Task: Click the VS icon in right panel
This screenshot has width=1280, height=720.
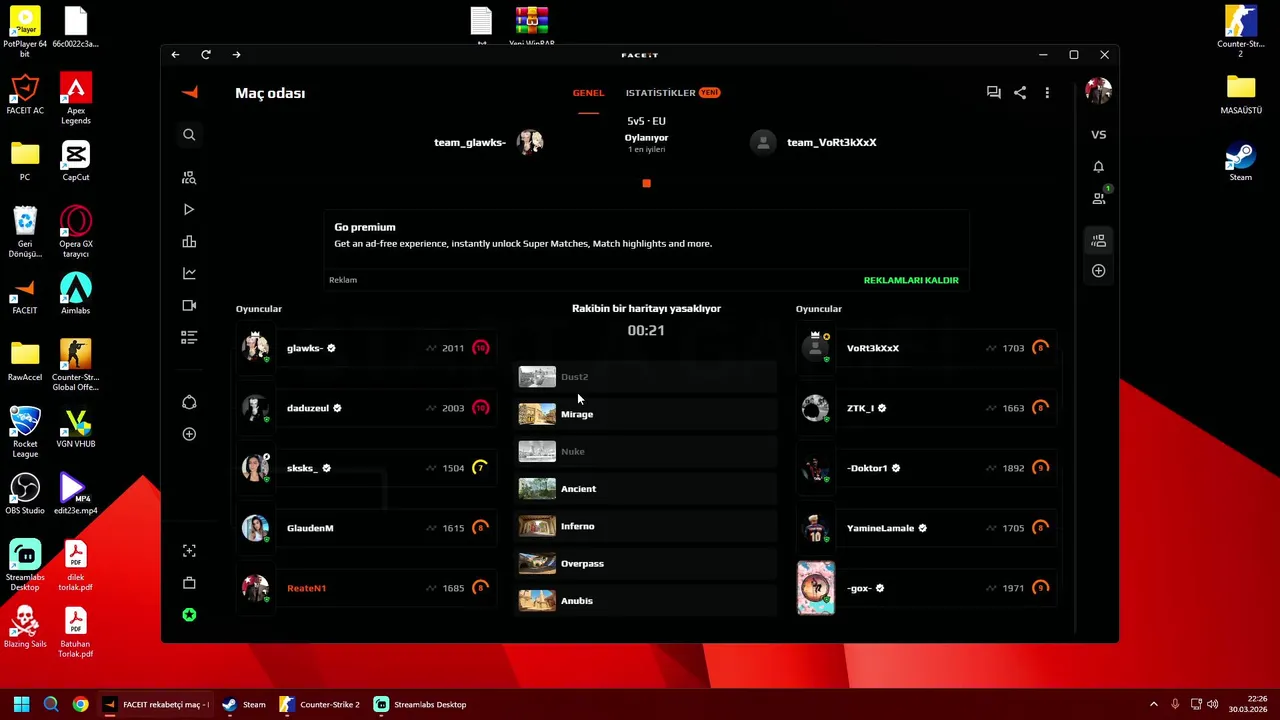Action: coord(1098,134)
